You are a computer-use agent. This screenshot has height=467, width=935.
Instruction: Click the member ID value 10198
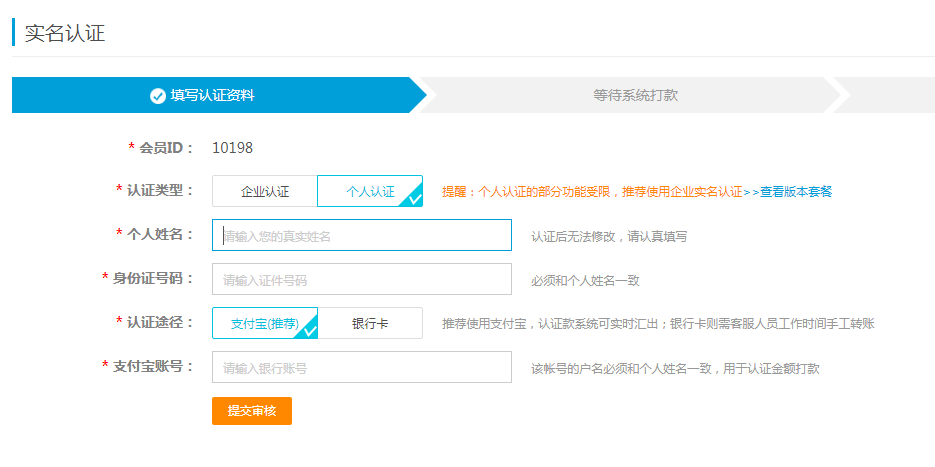[232, 148]
